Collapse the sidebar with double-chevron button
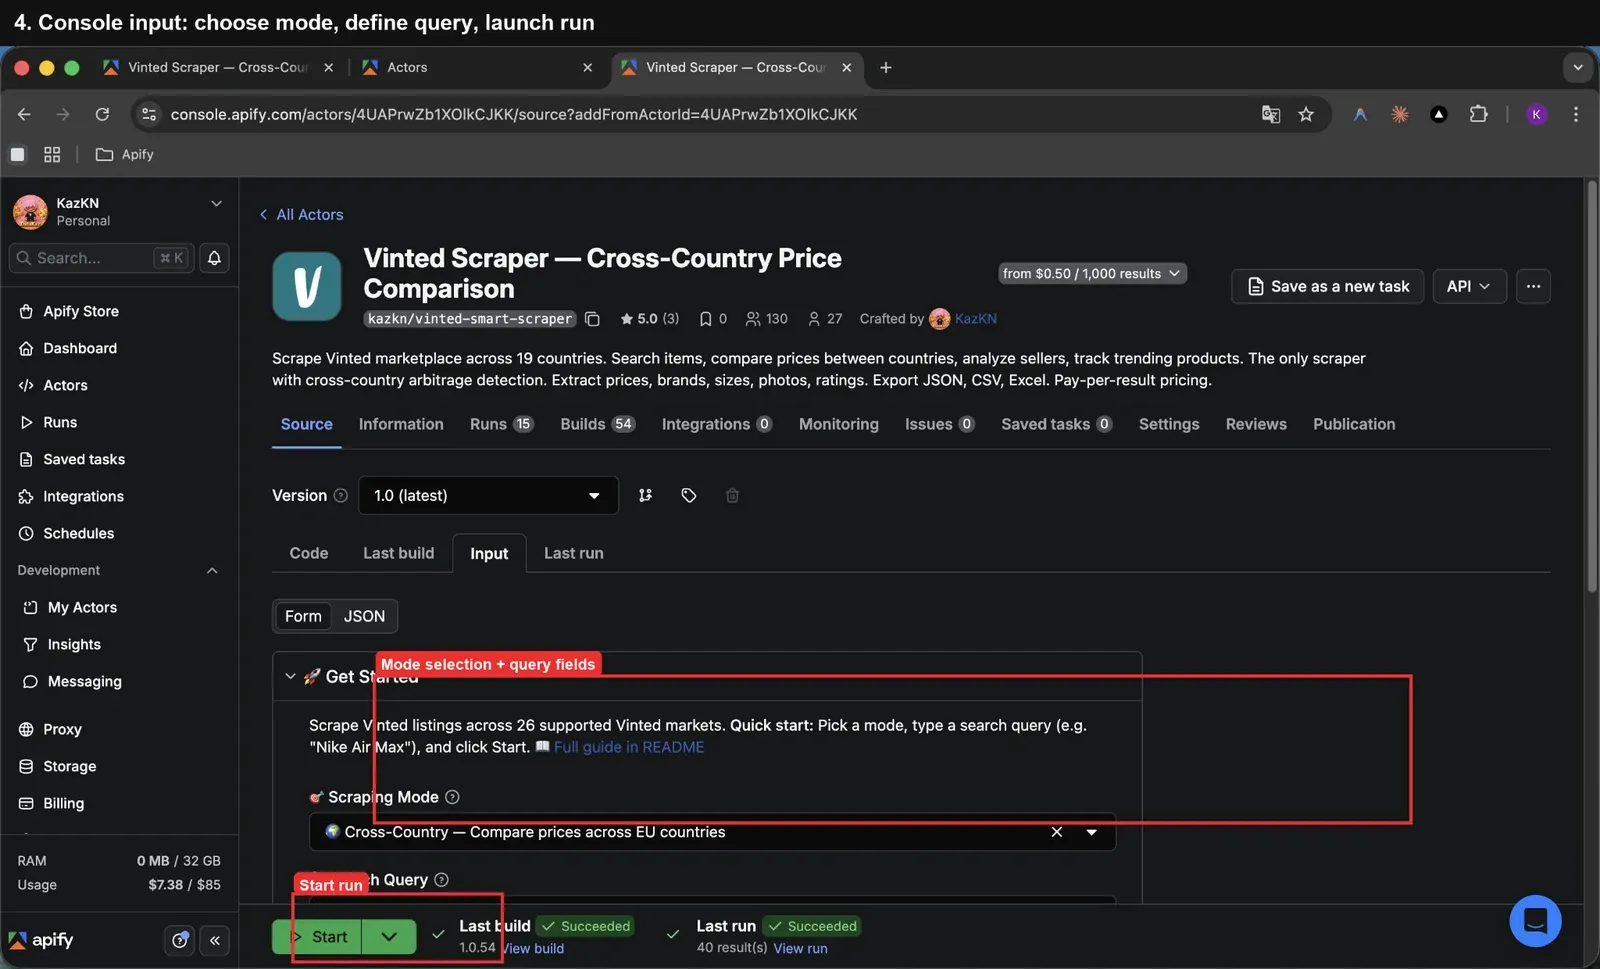The height and width of the screenshot is (969, 1600). click(215, 940)
